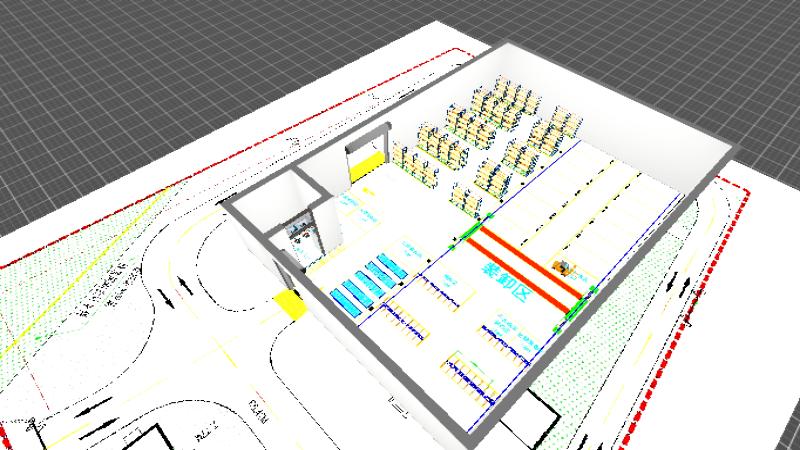Select black rectangle outline below the warehouse
The image size is (800, 450).
coord(530,420)
